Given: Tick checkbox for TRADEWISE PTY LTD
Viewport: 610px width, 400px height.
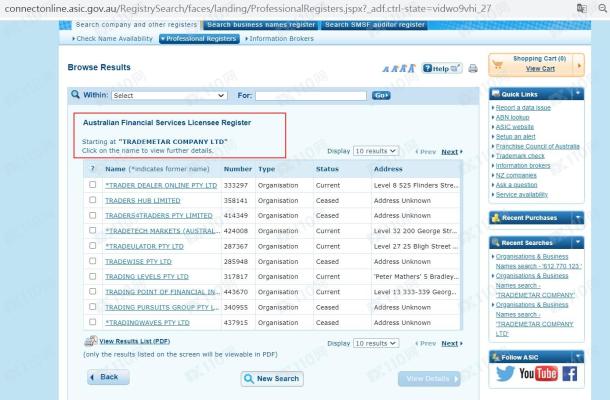Looking at the screenshot, I should pos(92,261).
